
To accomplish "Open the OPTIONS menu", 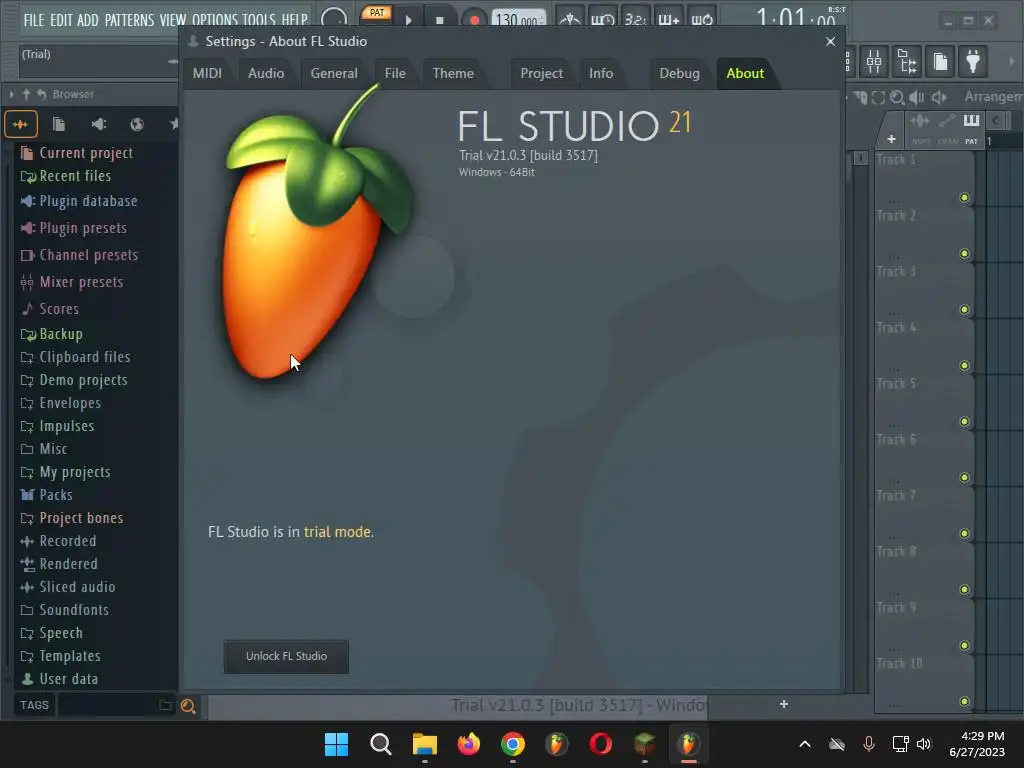I will tap(215, 20).
